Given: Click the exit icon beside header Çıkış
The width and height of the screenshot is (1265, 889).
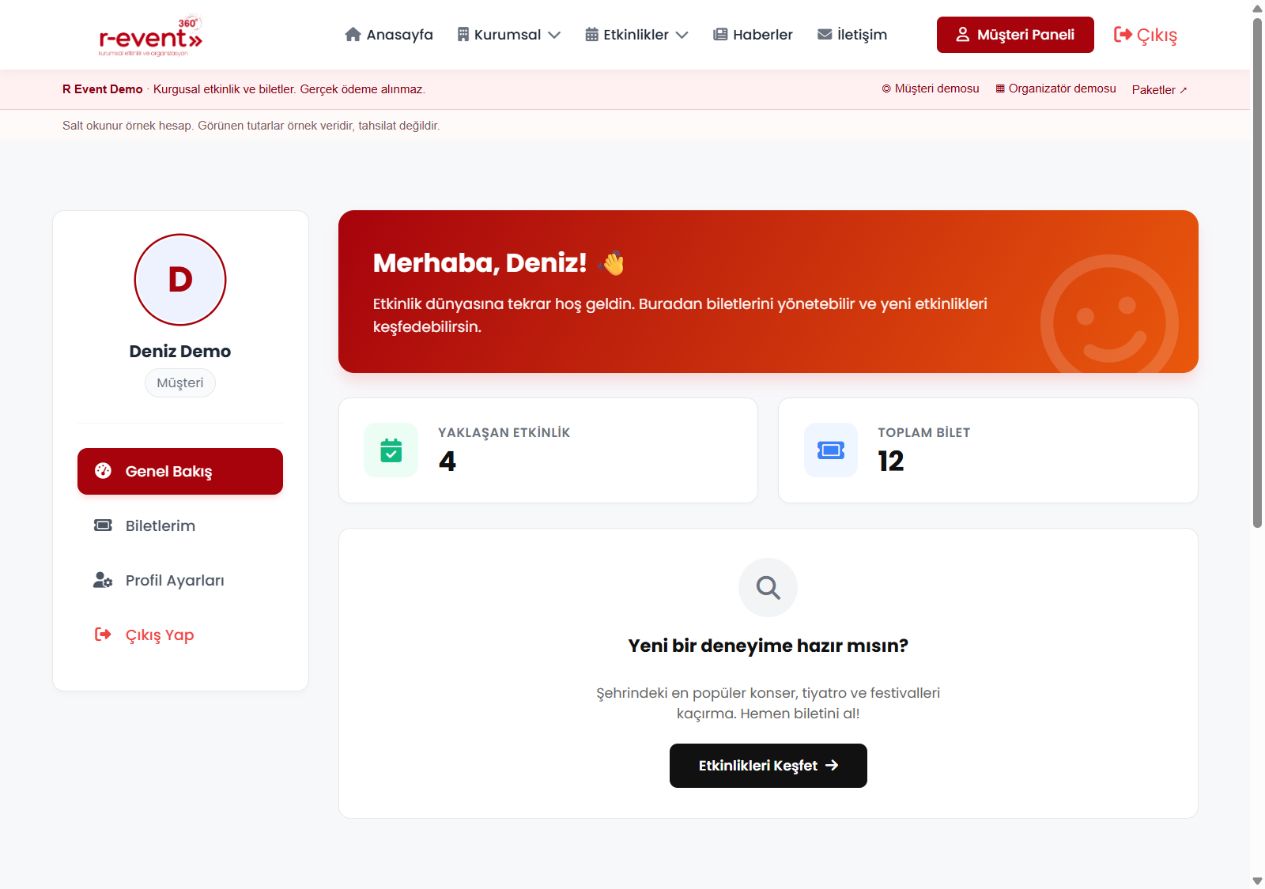Looking at the screenshot, I should (1123, 35).
